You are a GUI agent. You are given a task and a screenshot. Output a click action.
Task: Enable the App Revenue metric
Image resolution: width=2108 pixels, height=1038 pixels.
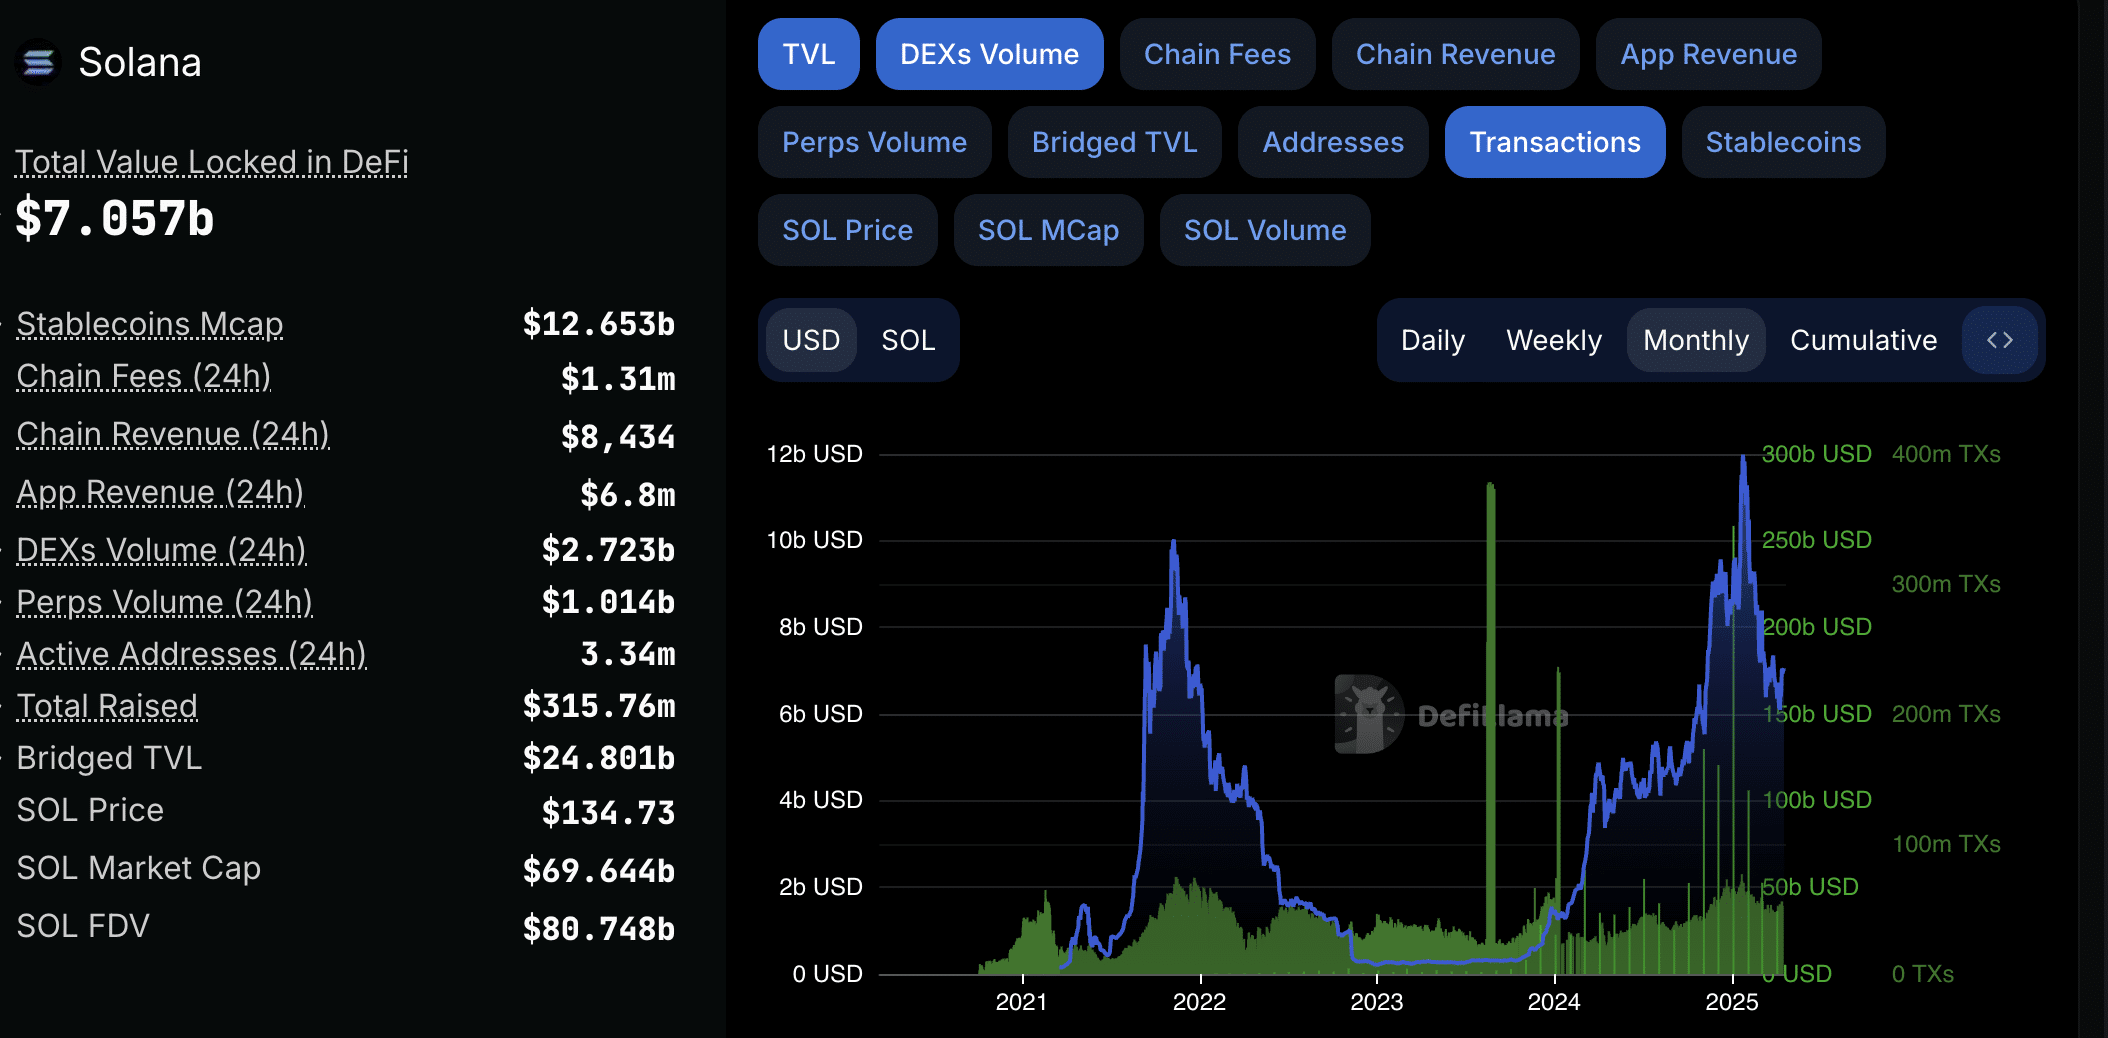pos(1708,54)
